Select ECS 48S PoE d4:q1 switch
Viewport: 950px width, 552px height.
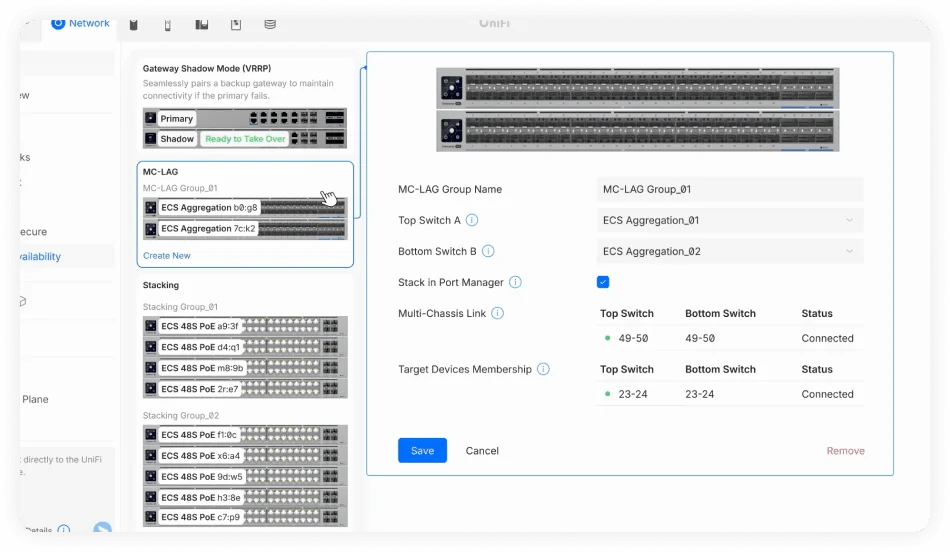coord(245,347)
